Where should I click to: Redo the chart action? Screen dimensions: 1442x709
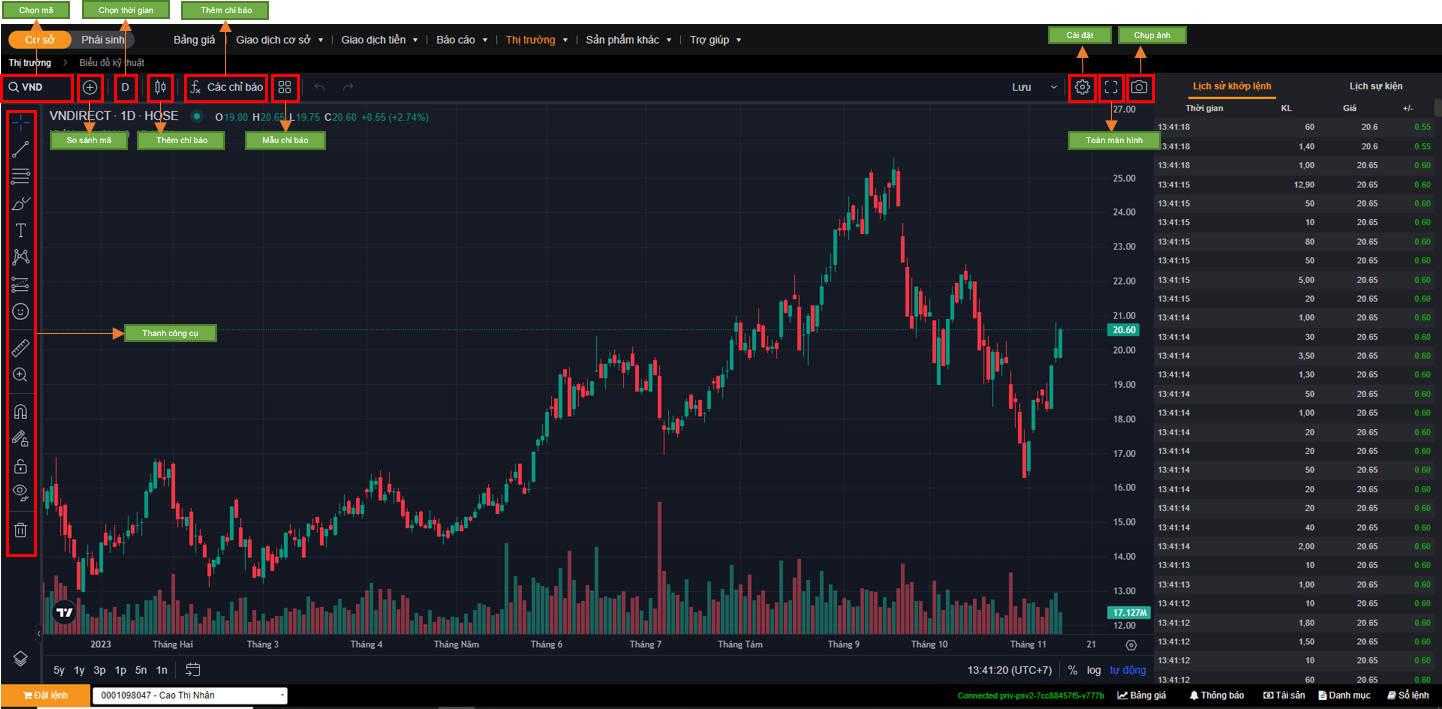(x=348, y=87)
